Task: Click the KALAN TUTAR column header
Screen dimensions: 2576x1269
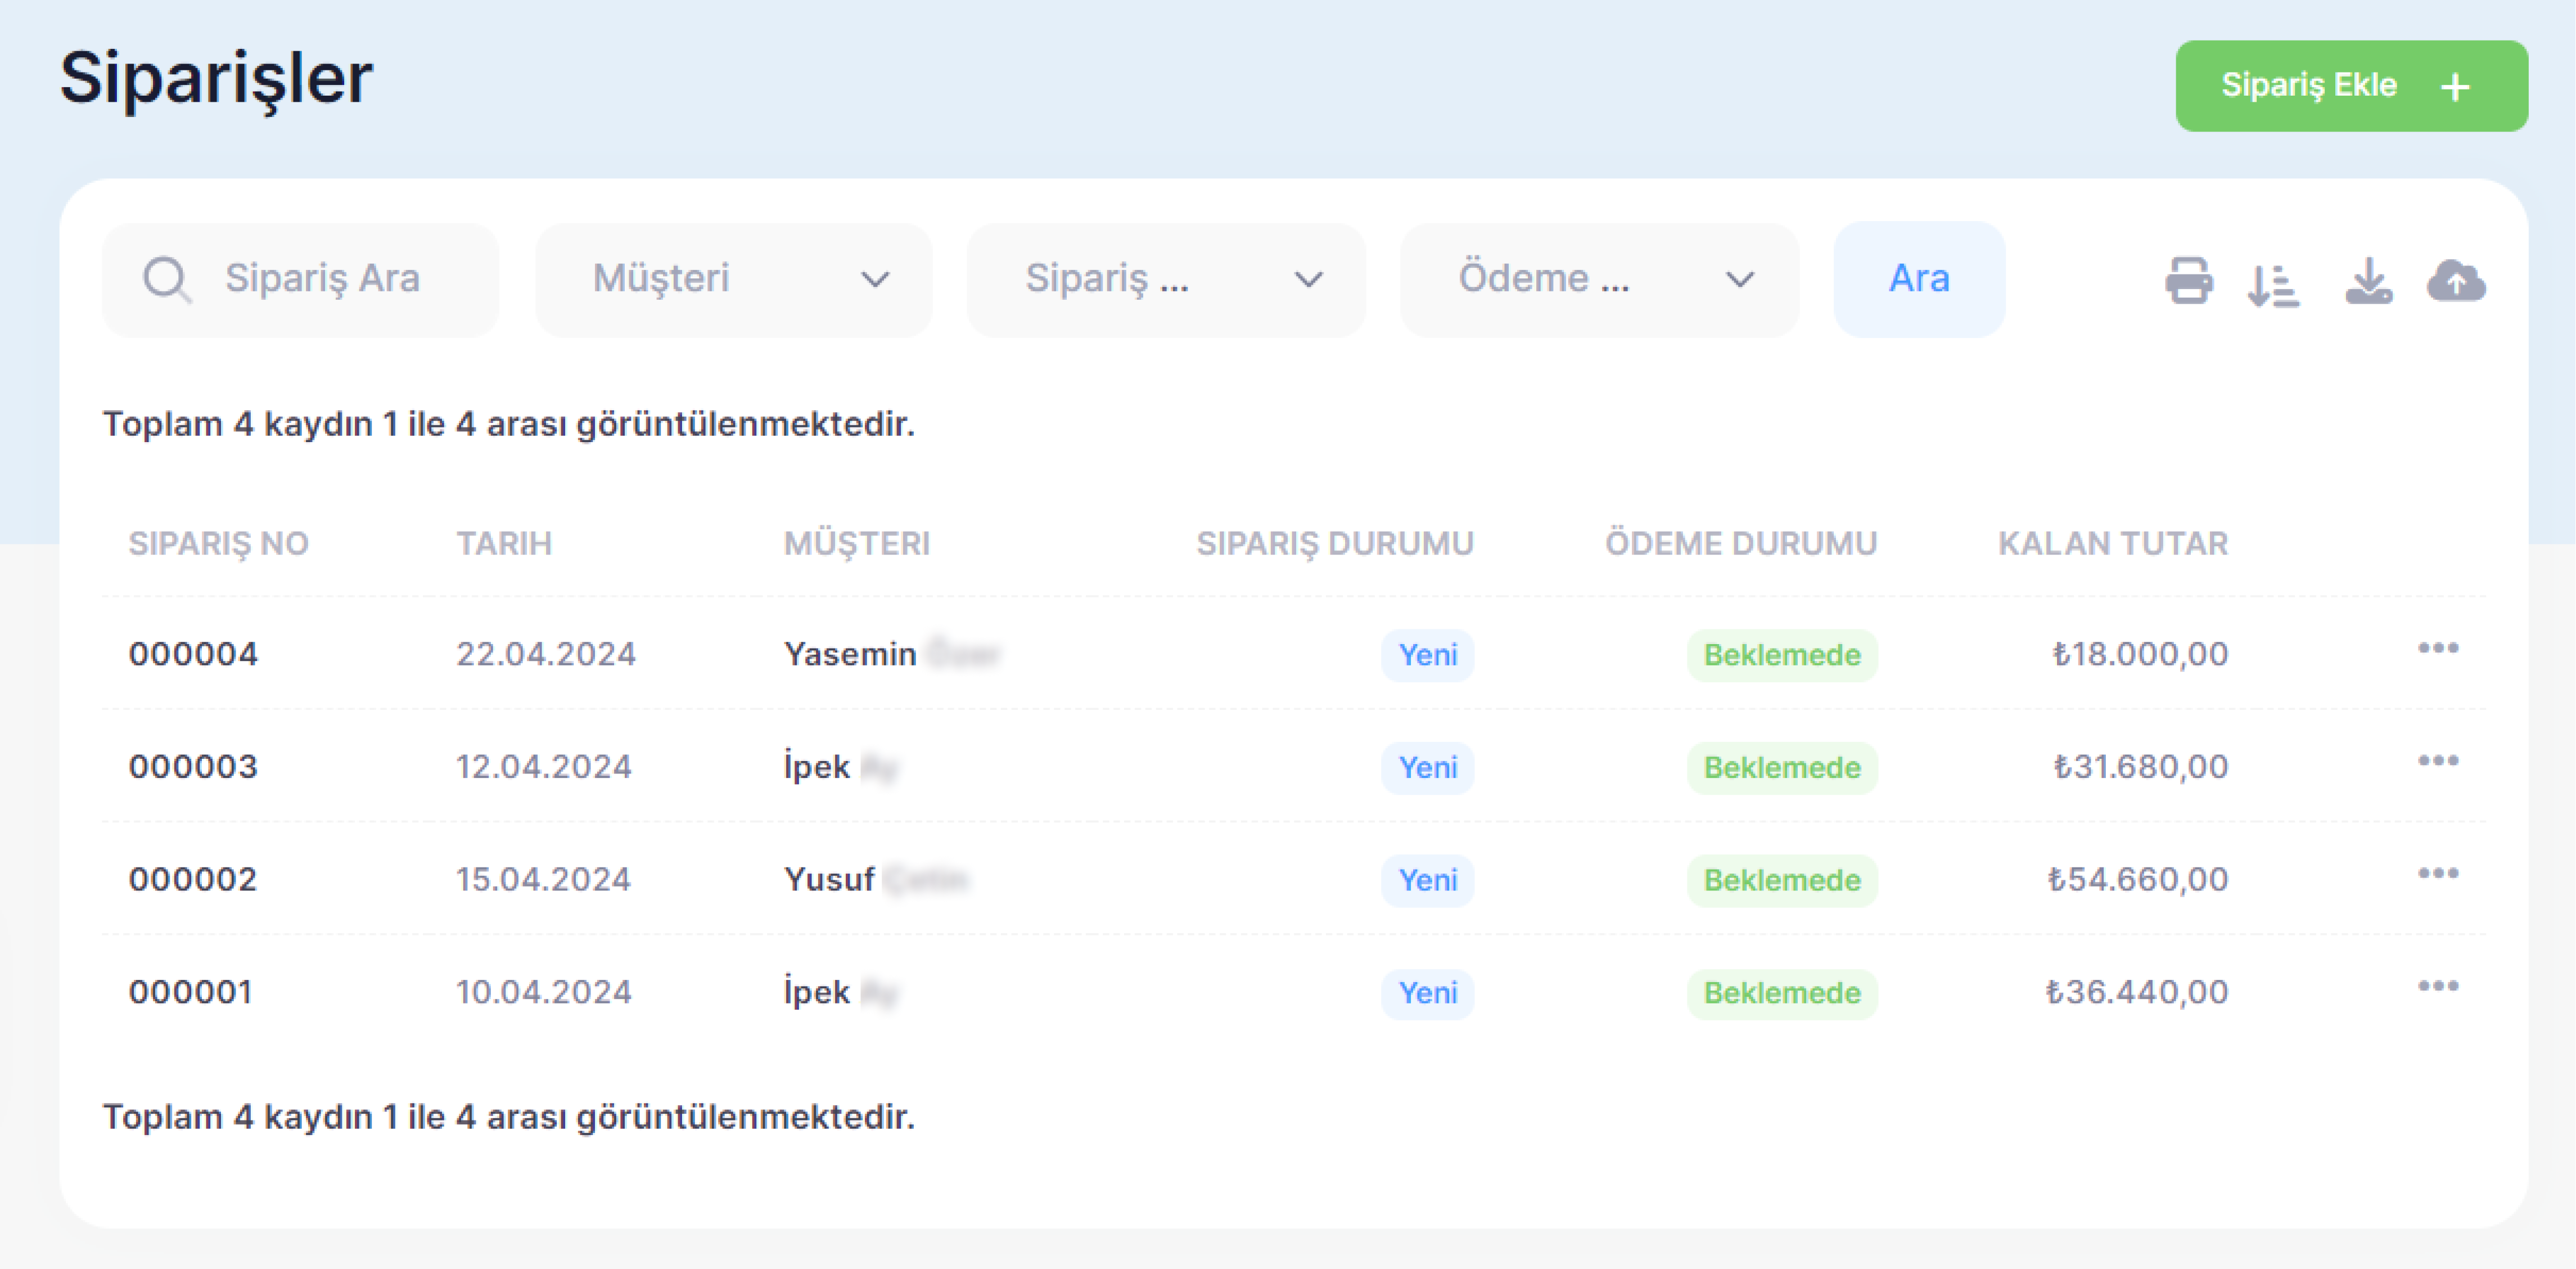Action: 2112,543
